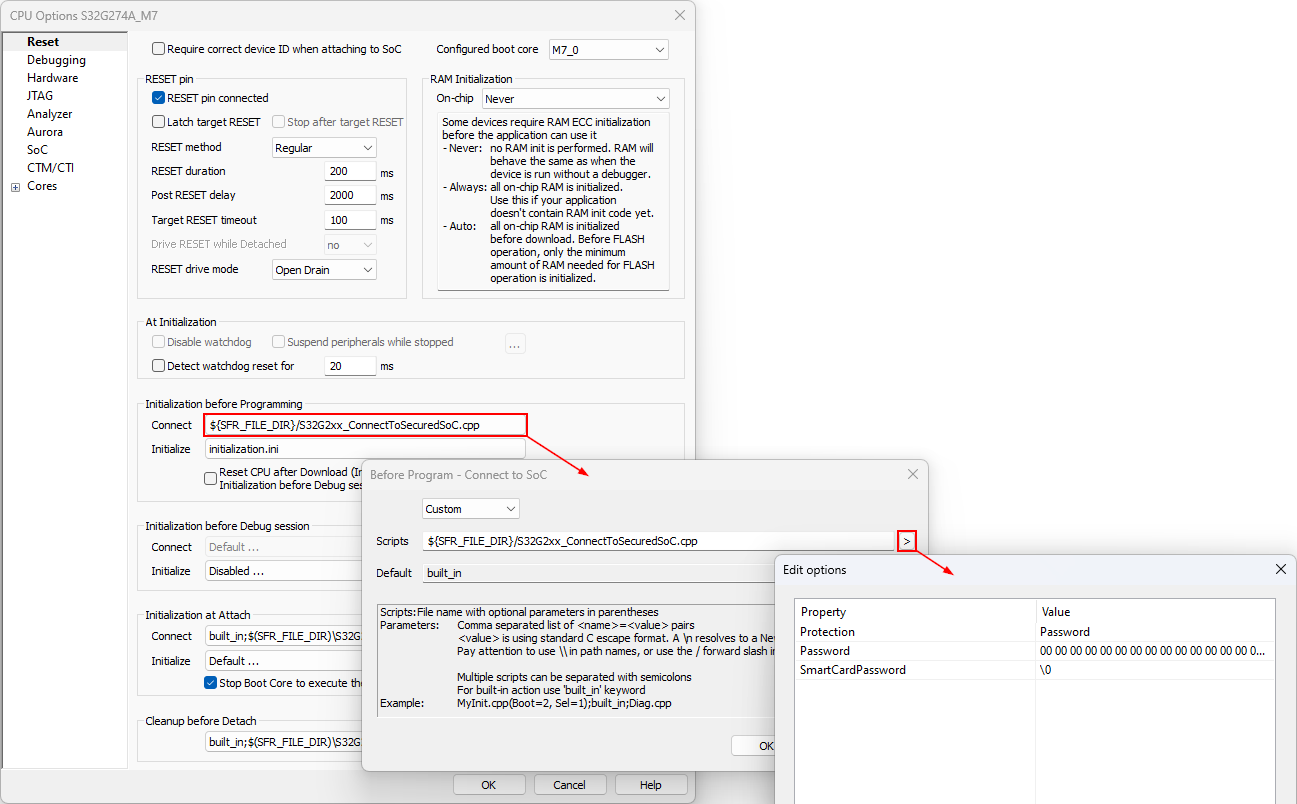Open the On-chip RAM initialization dropdown
The height and width of the screenshot is (804, 1297).
[575, 99]
